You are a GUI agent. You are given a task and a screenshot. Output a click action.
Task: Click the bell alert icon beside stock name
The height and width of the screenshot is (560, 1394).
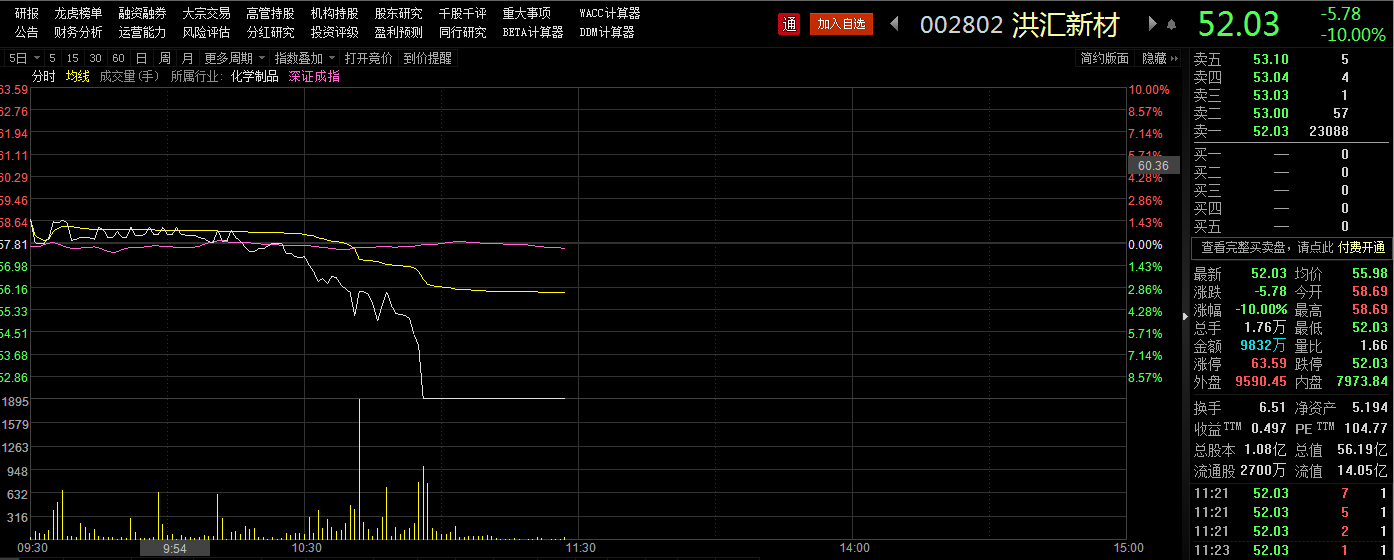[1168, 24]
